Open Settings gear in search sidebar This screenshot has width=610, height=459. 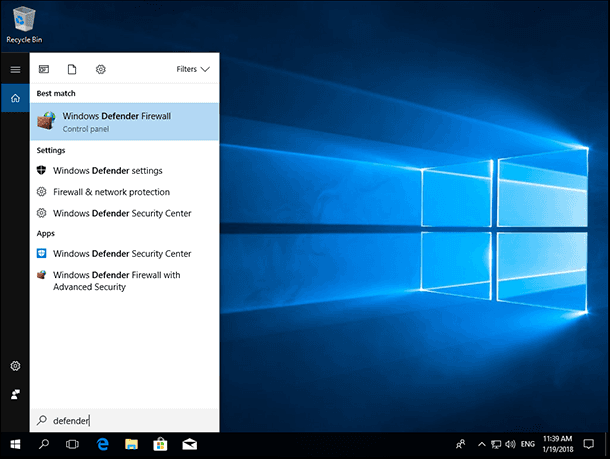click(x=15, y=366)
